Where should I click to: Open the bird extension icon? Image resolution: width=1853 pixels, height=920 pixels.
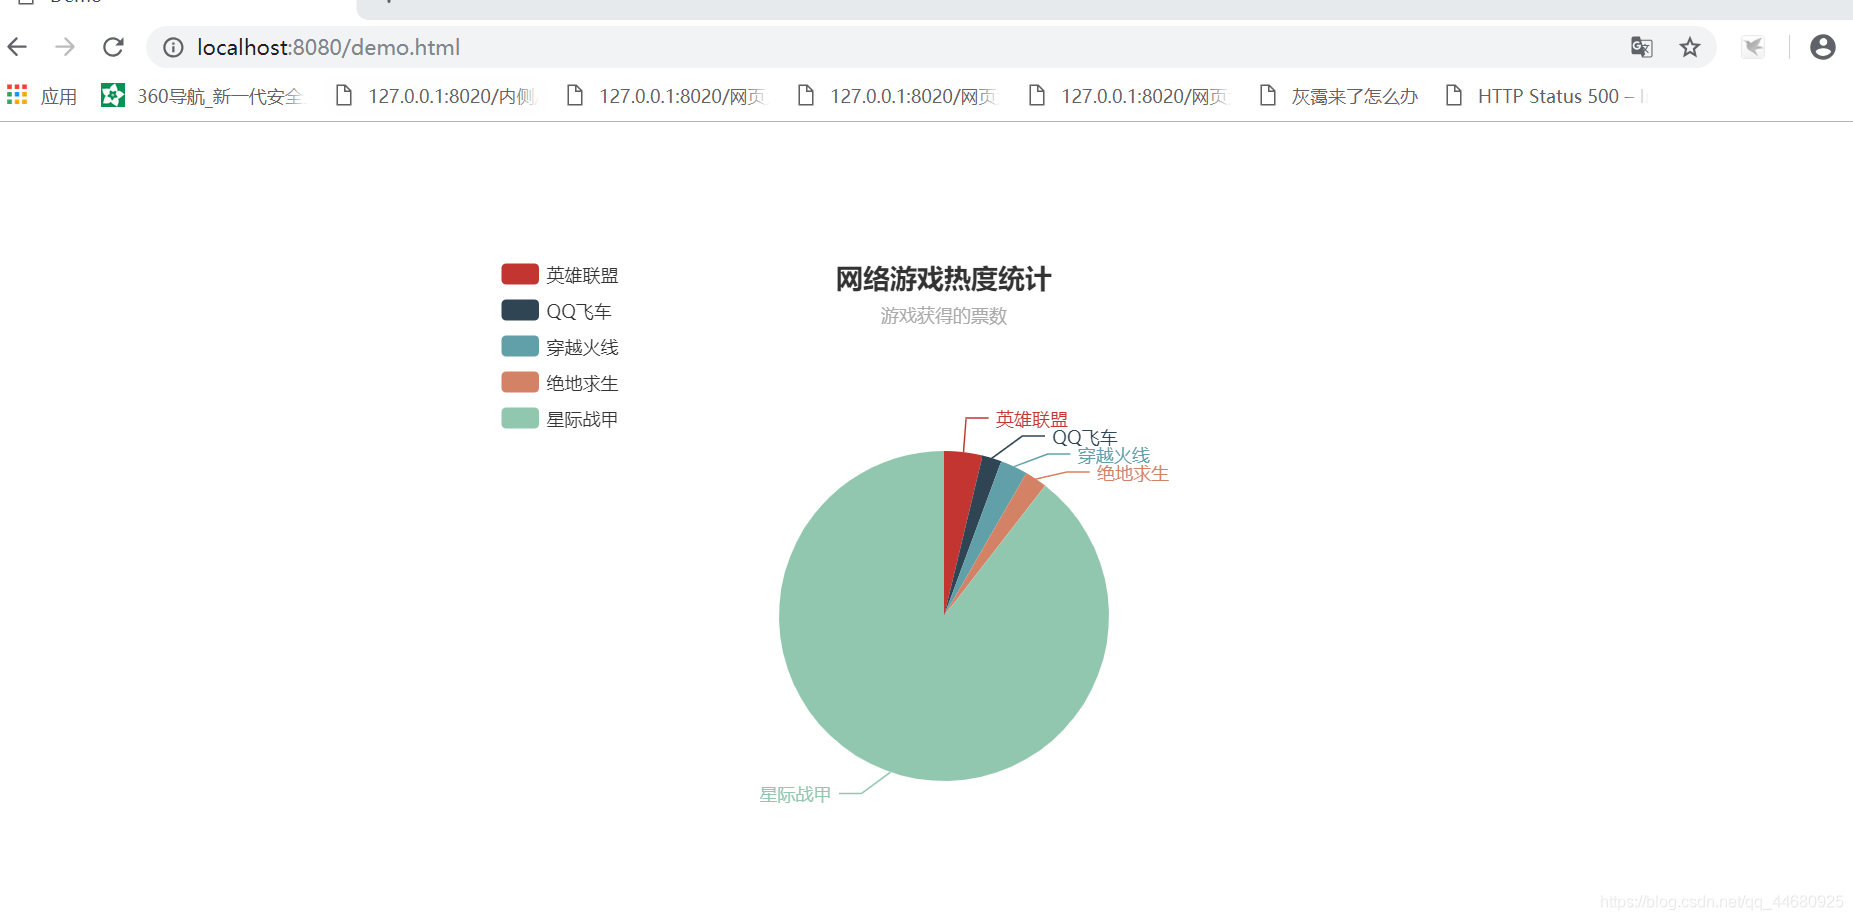coord(1753,47)
